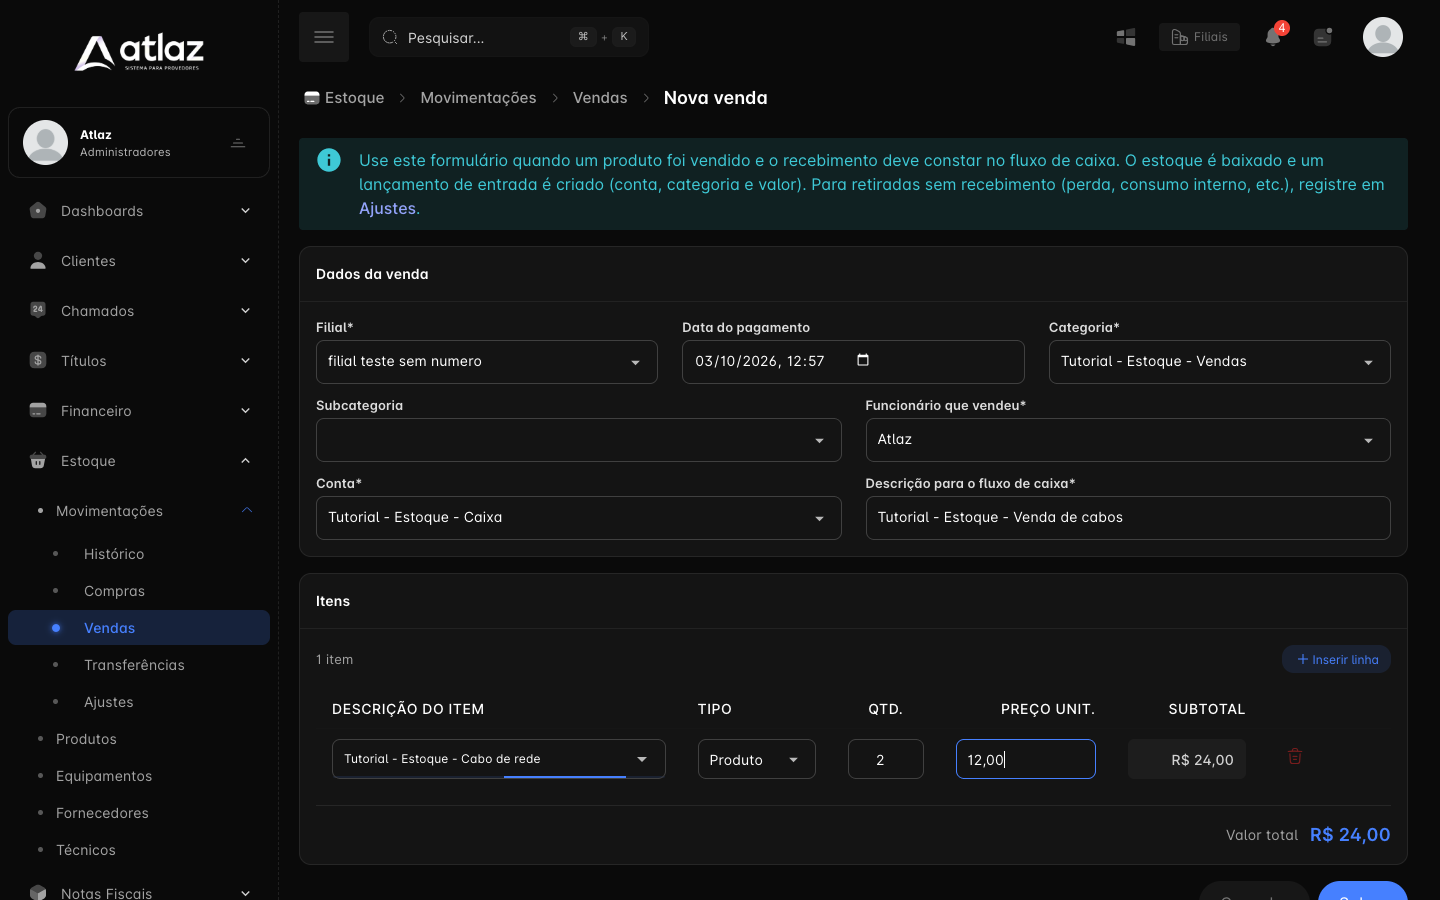Go to Transferências in sidebar
The height and width of the screenshot is (900, 1440).
click(x=134, y=665)
